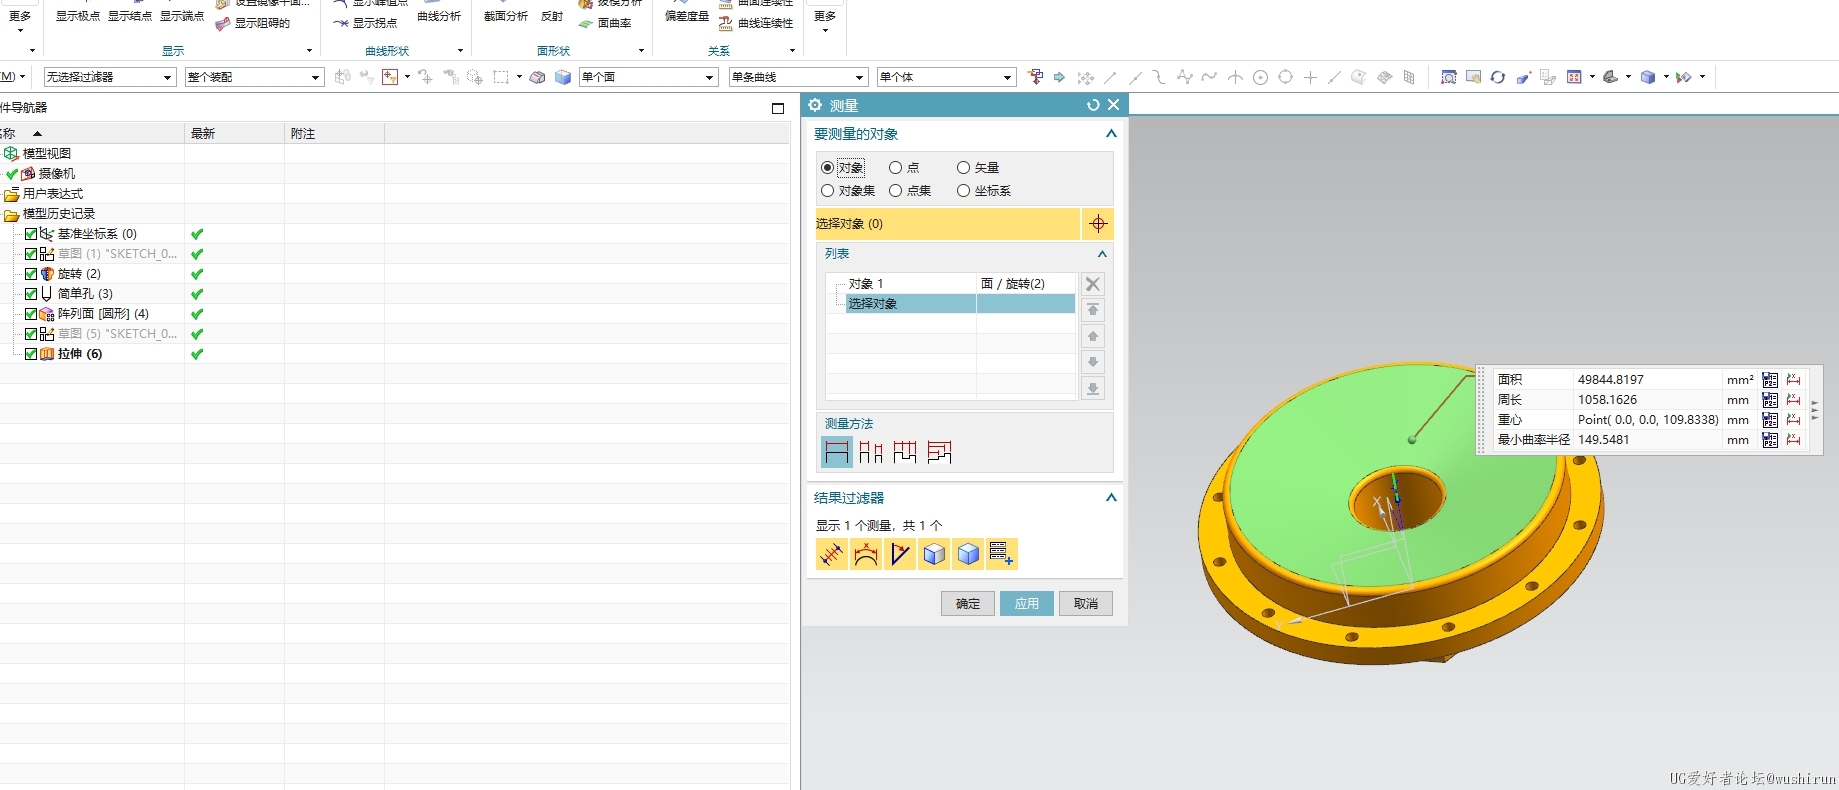1839x790 pixels.
Task: Click the 最新 column header
Action: [x=235, y=134]
